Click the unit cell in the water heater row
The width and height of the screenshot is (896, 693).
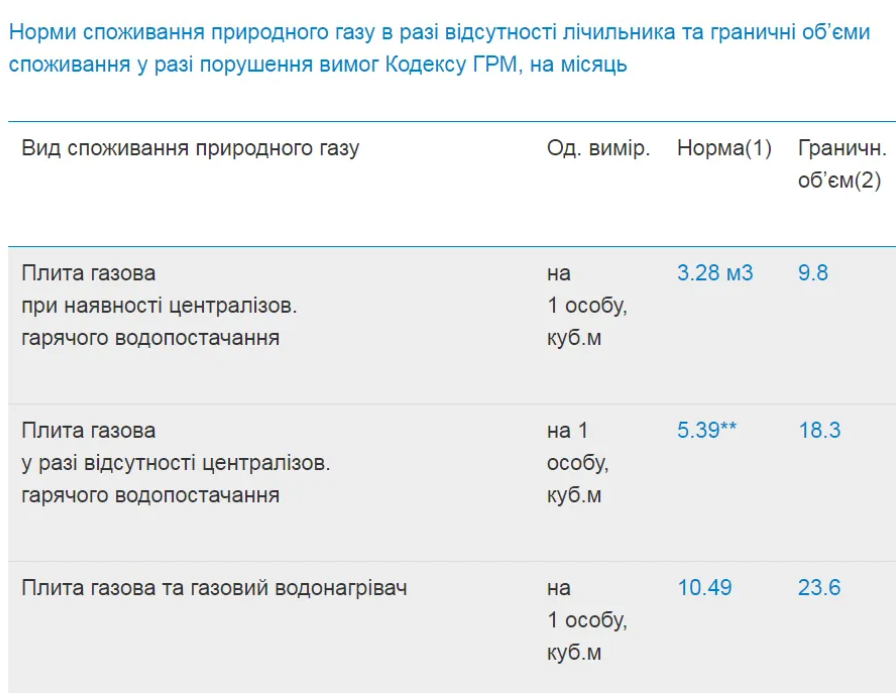click(587, 620)
